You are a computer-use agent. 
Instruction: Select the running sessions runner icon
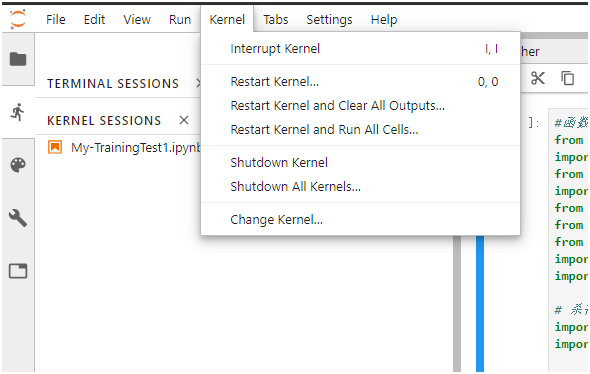pyautogui.click(x=18, y=112)
